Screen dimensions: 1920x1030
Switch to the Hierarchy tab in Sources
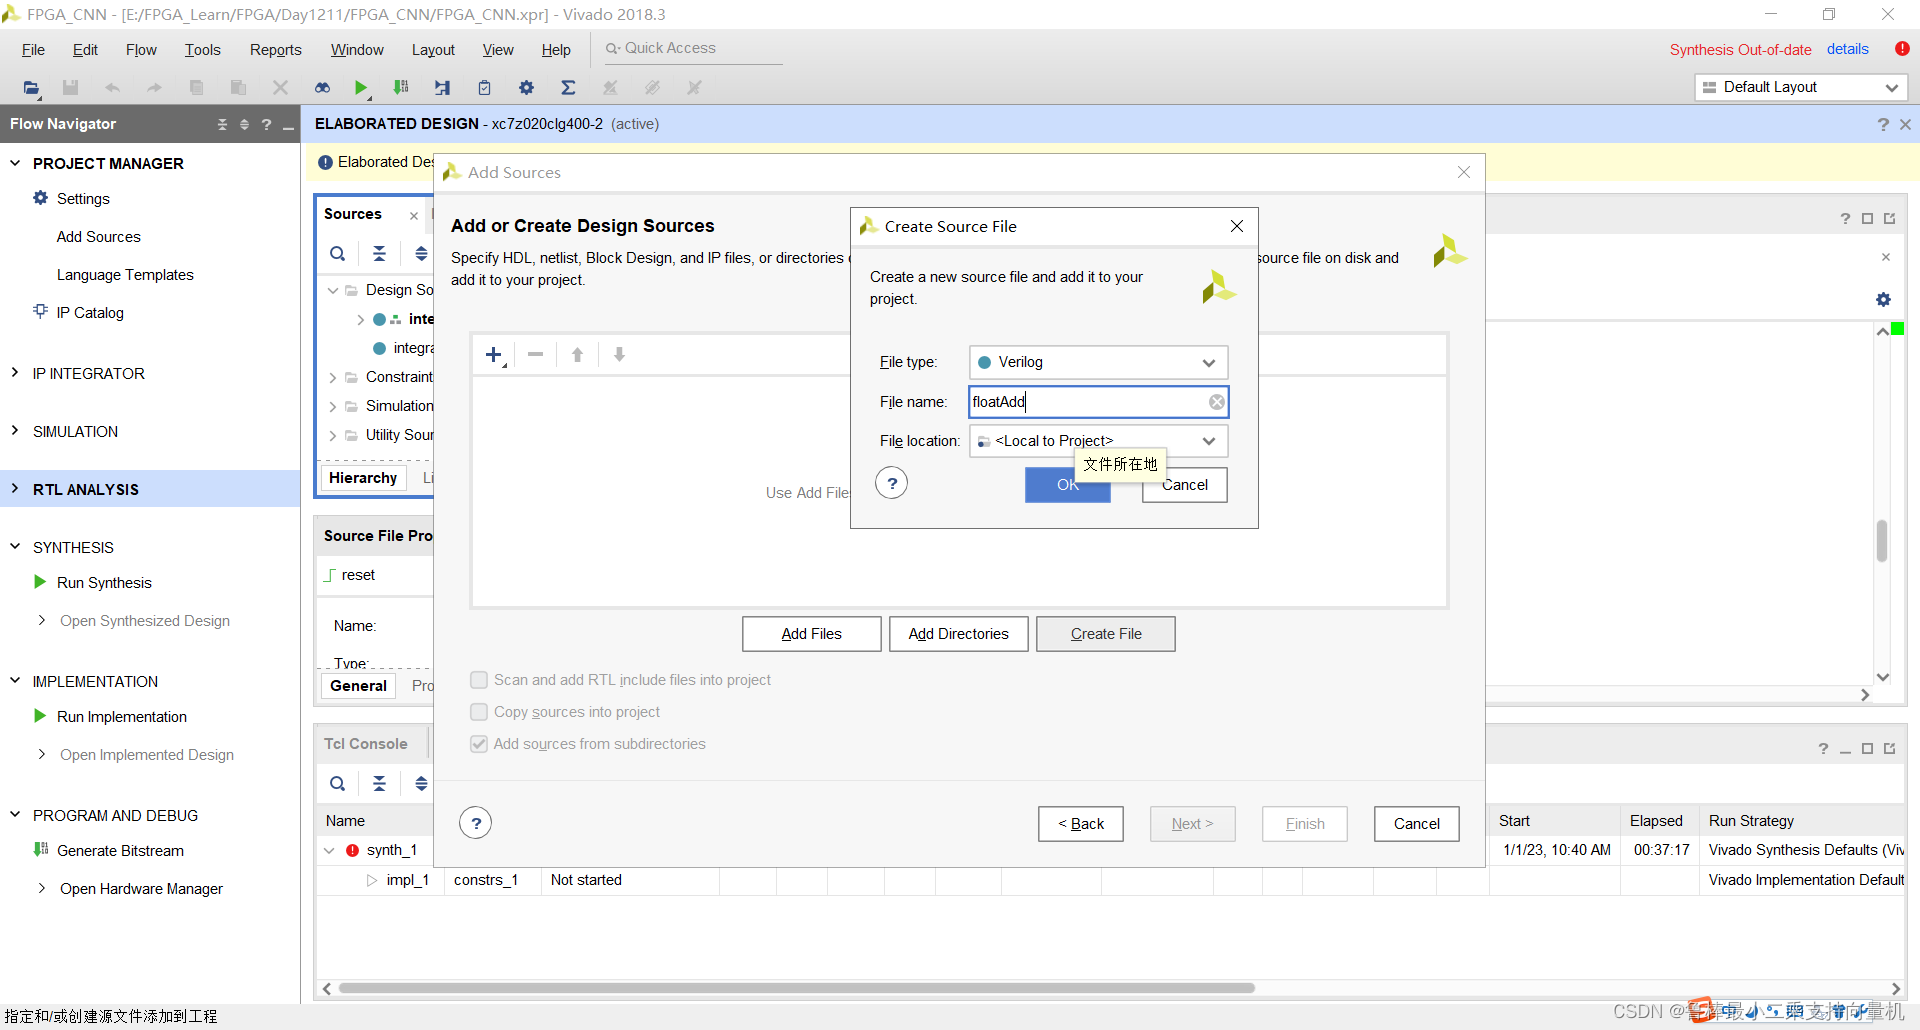point(363,478)
